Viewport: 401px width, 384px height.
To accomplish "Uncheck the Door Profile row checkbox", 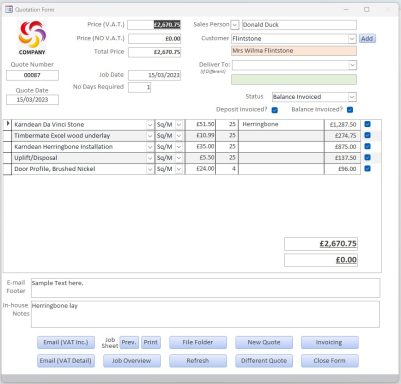I will coord(367,169).
